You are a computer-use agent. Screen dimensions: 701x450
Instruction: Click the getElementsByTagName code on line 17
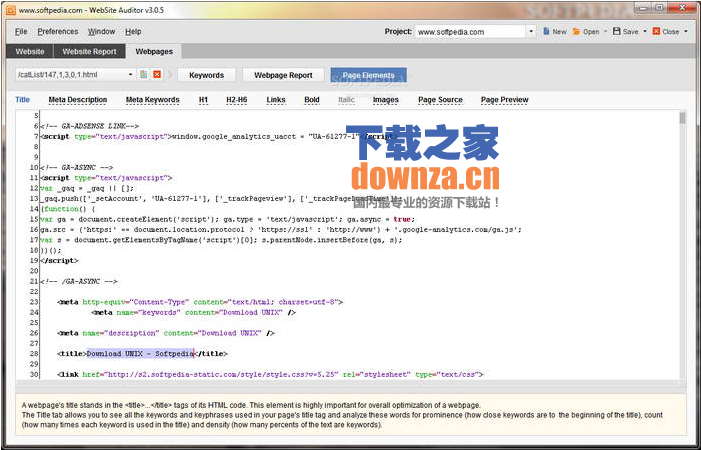pyautogui.click(x=221, y=240)
